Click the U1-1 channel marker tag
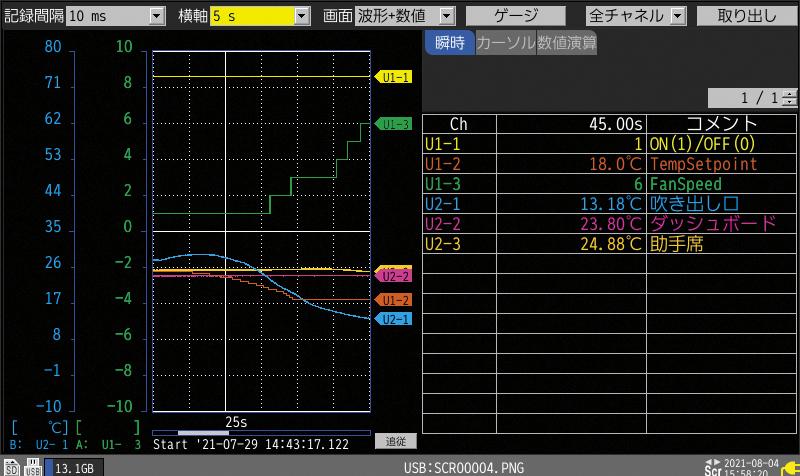 pyautogui.click(x=394, y=77)
